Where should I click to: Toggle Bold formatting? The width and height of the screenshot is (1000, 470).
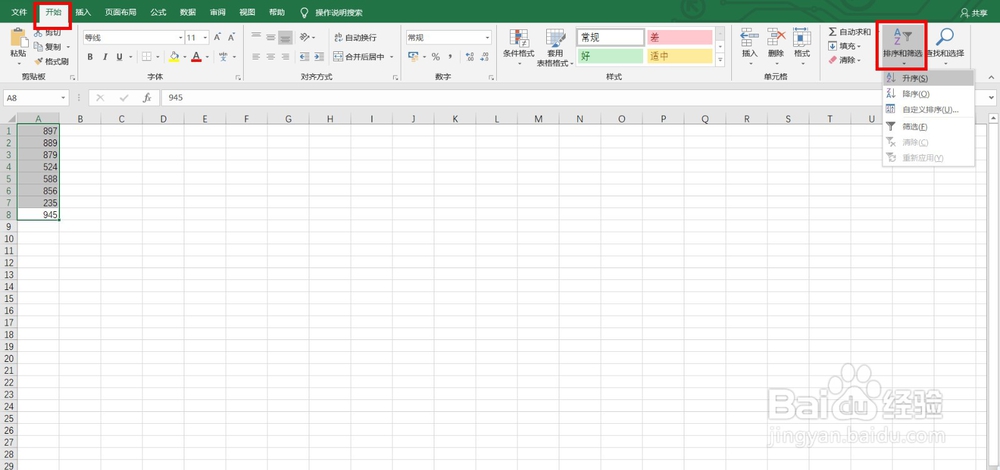click(x=90, y=57)
